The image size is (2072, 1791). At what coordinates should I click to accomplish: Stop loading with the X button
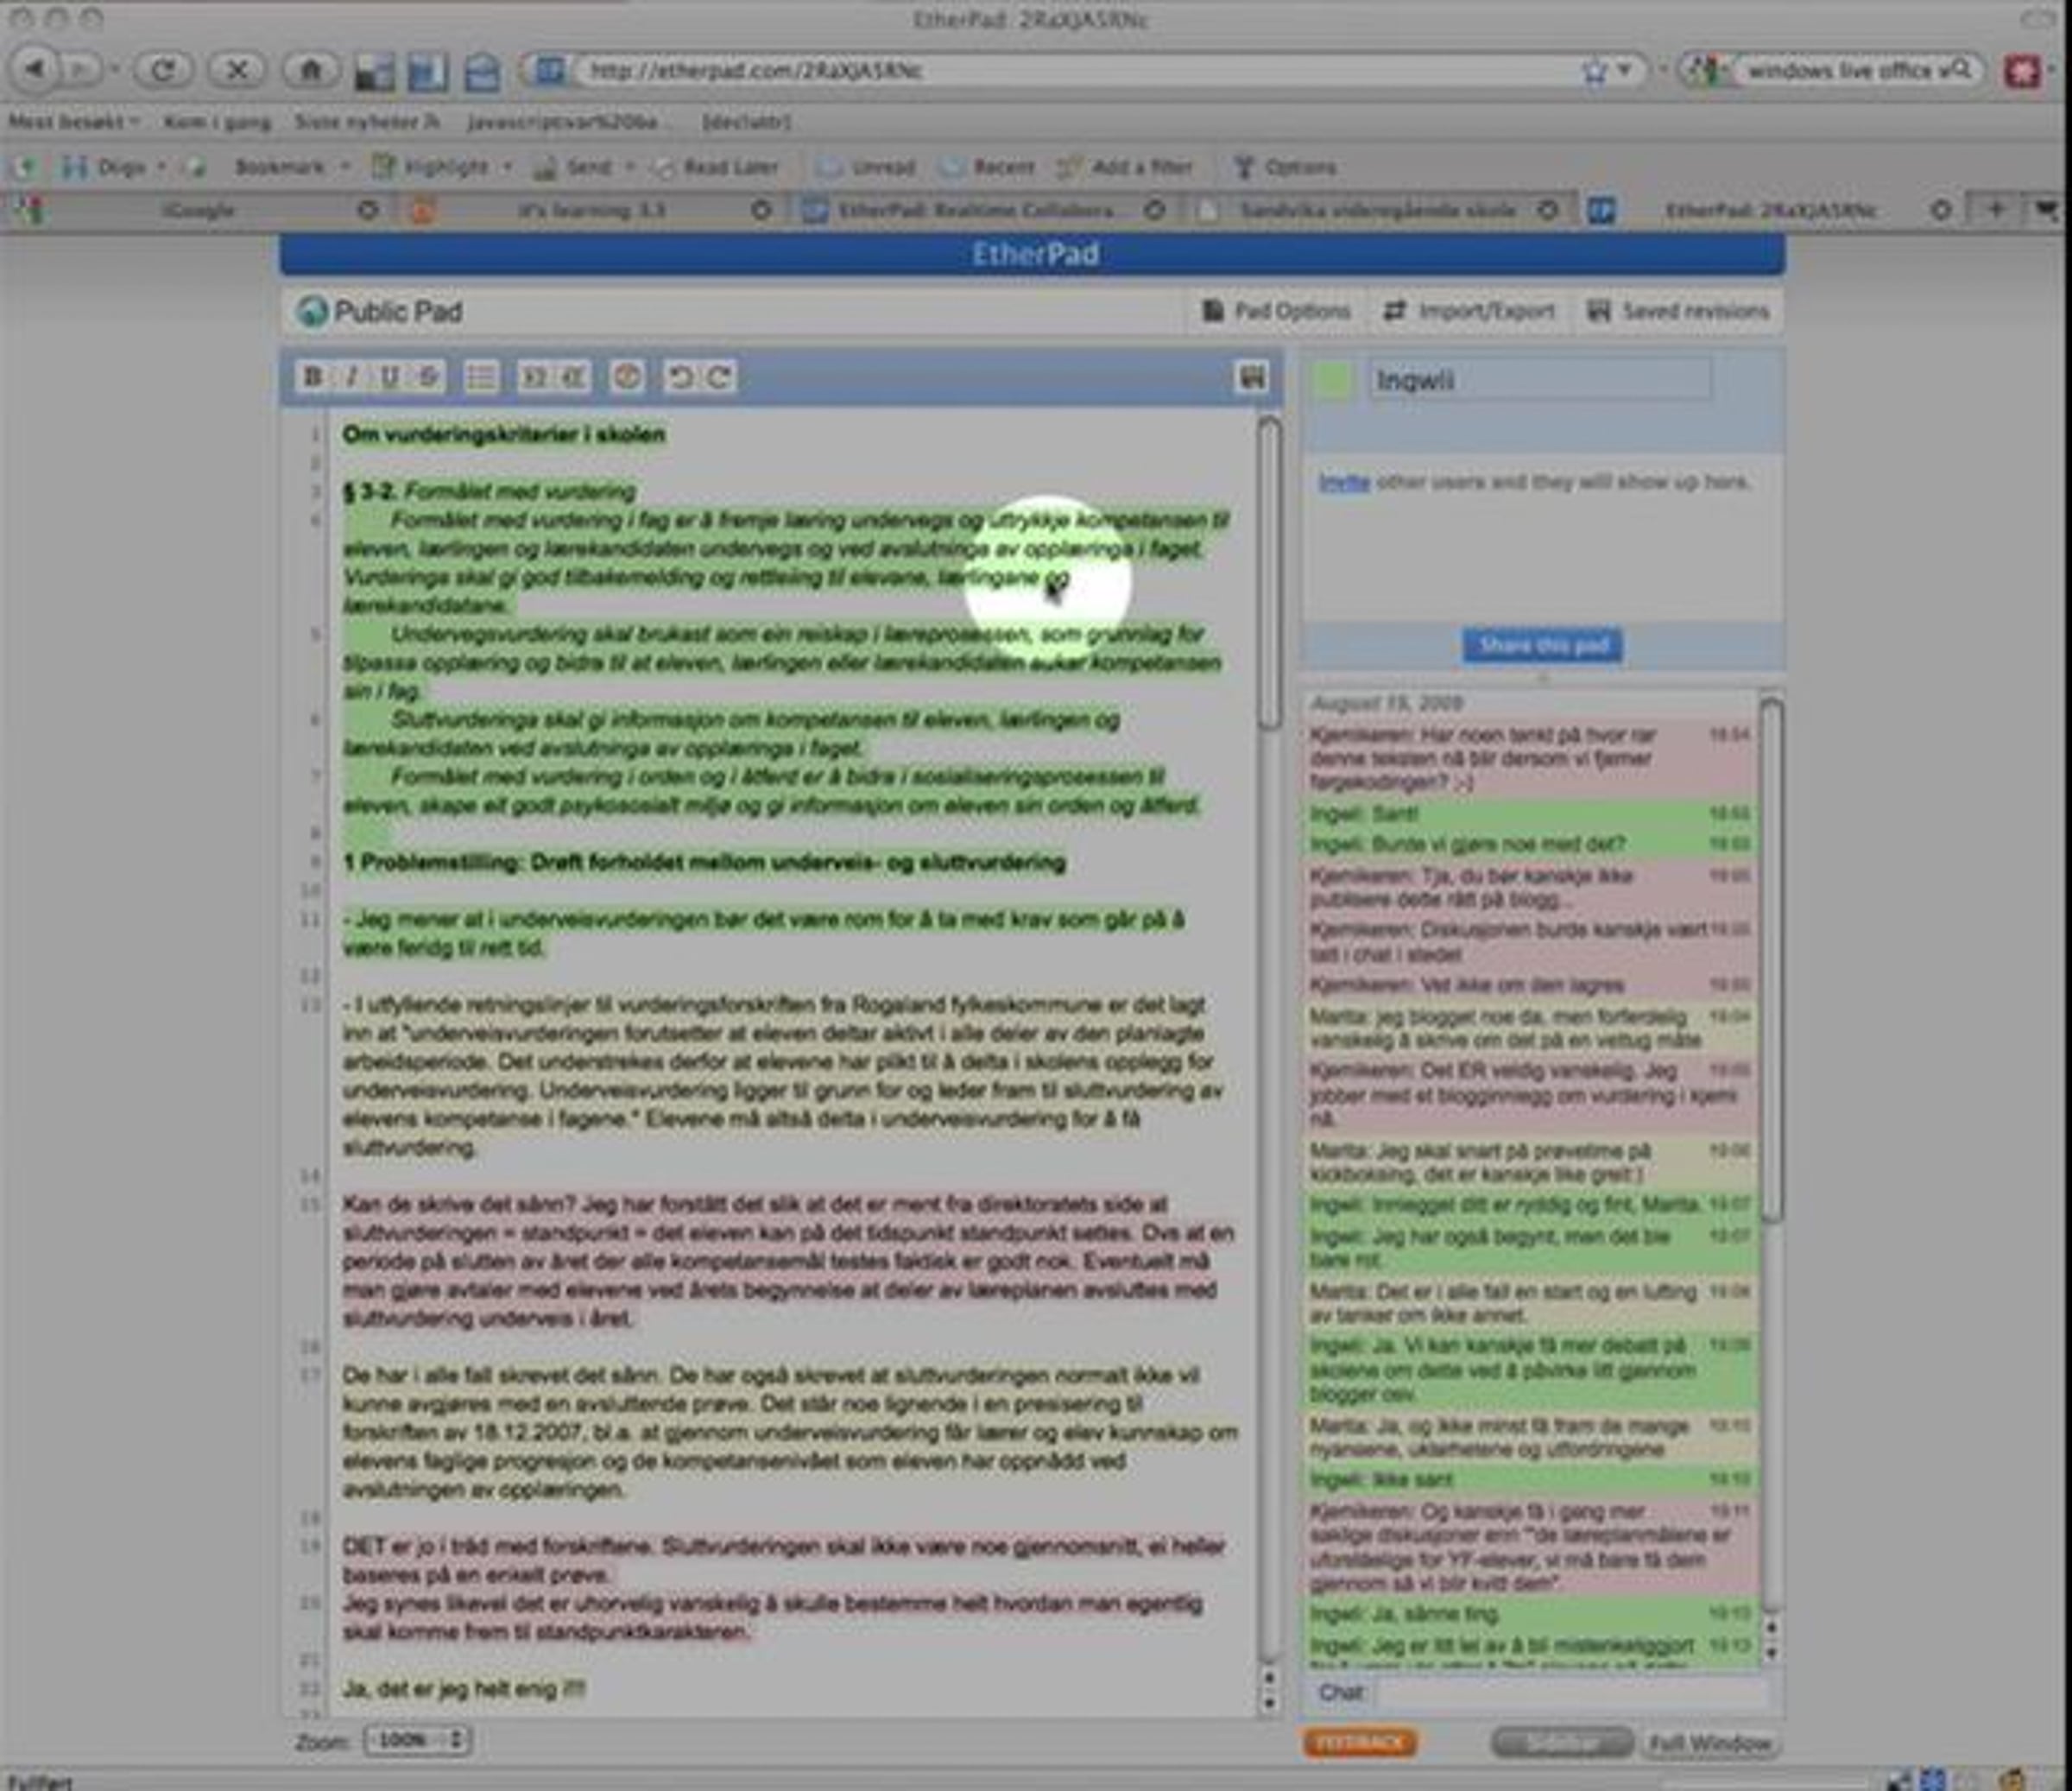[237, 70]
